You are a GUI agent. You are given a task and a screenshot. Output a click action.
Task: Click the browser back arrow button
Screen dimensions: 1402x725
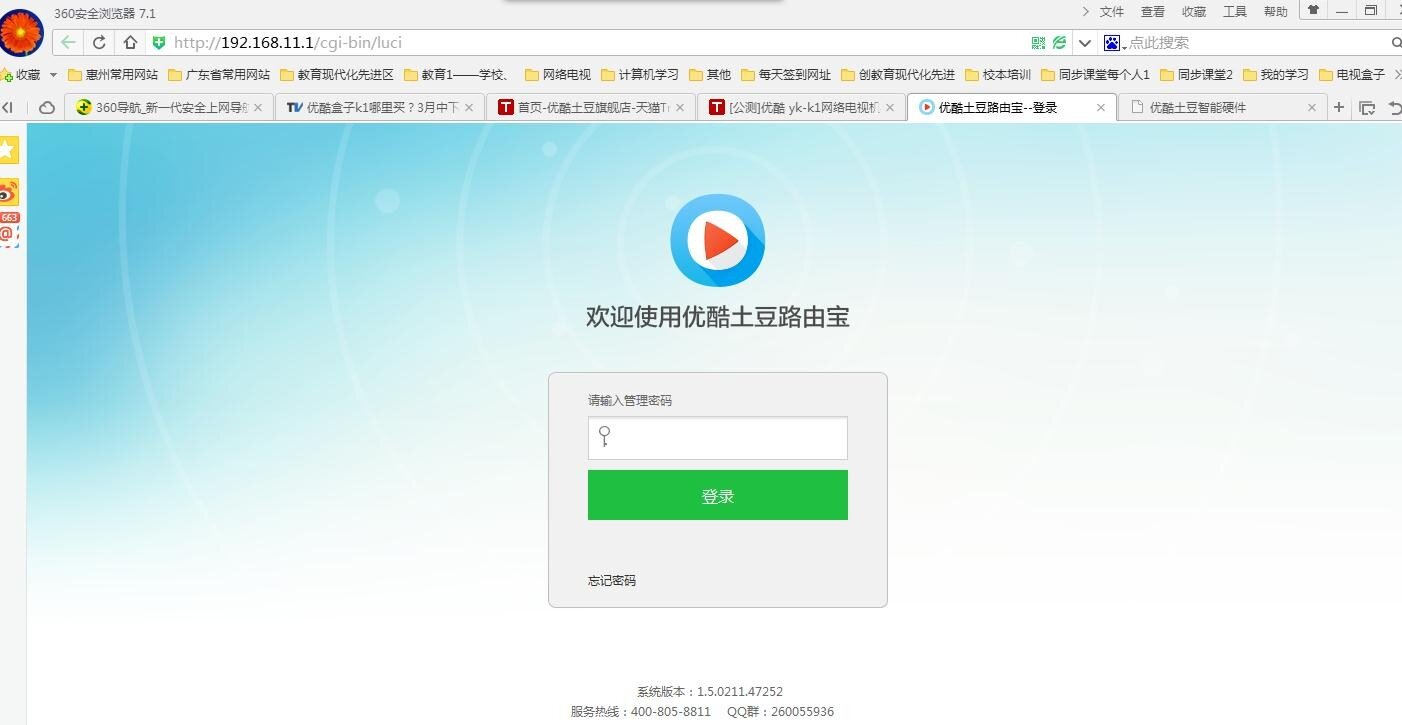coord(68,42)
